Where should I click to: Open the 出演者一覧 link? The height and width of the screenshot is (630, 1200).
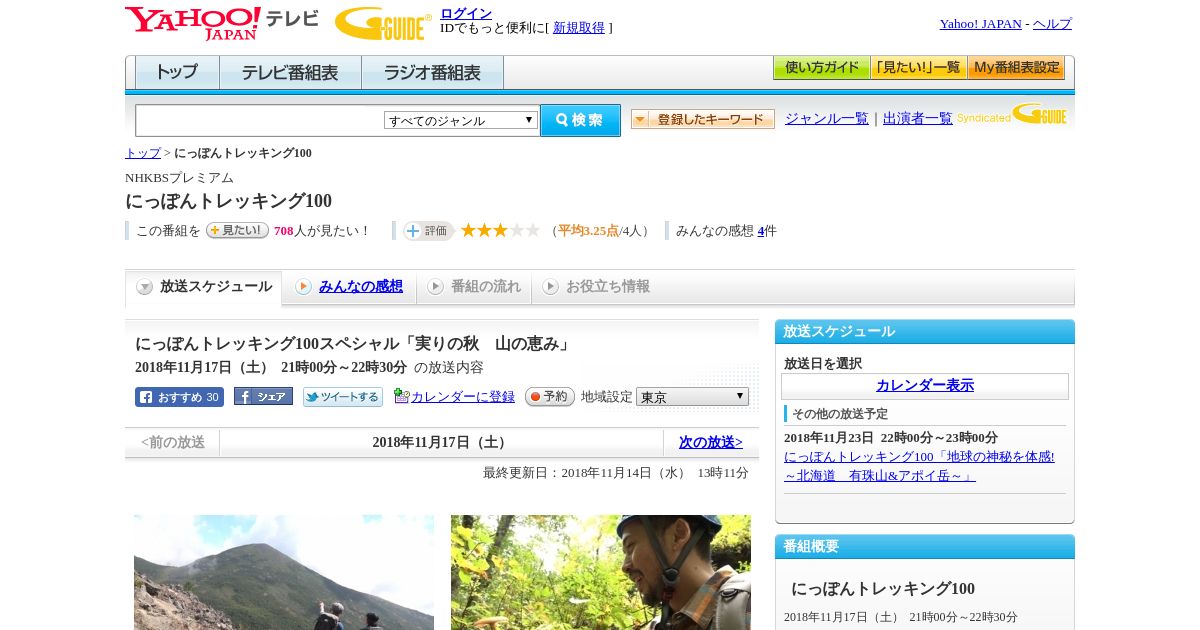point(918,119)
